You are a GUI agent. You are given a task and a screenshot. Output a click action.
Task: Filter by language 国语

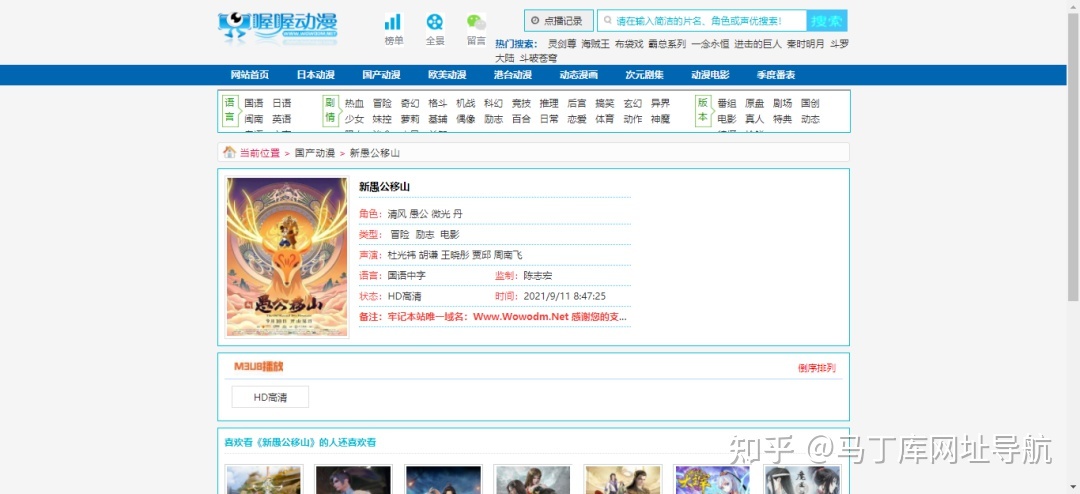point(254,103)
